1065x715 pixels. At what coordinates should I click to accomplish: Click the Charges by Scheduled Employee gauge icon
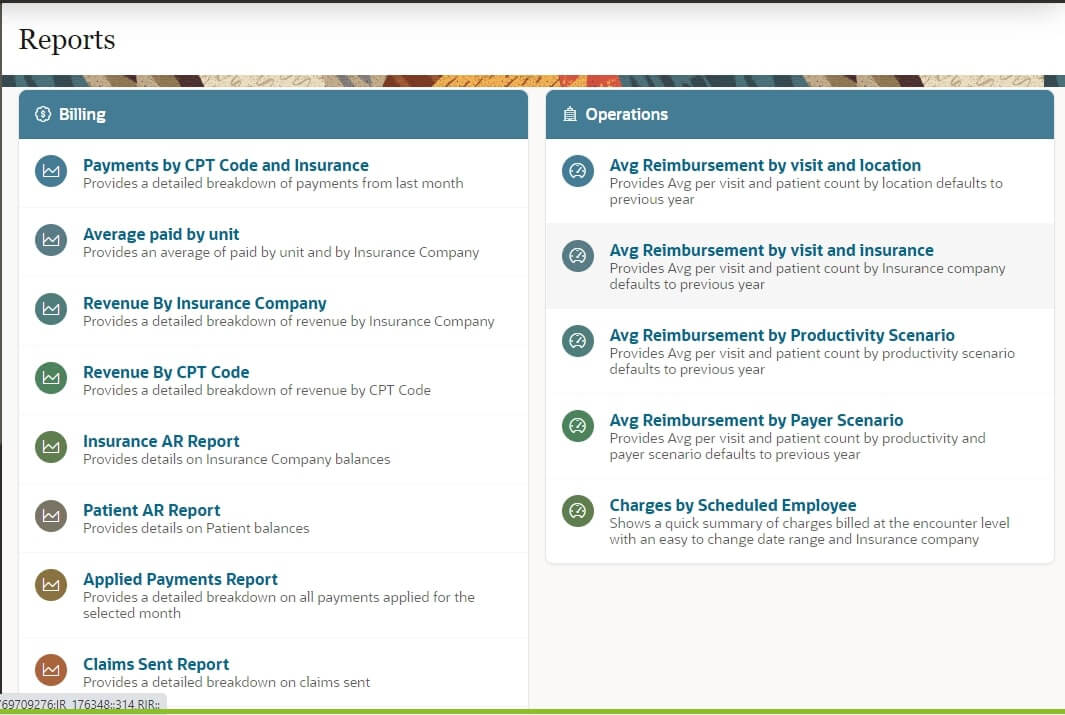[577, 511]
